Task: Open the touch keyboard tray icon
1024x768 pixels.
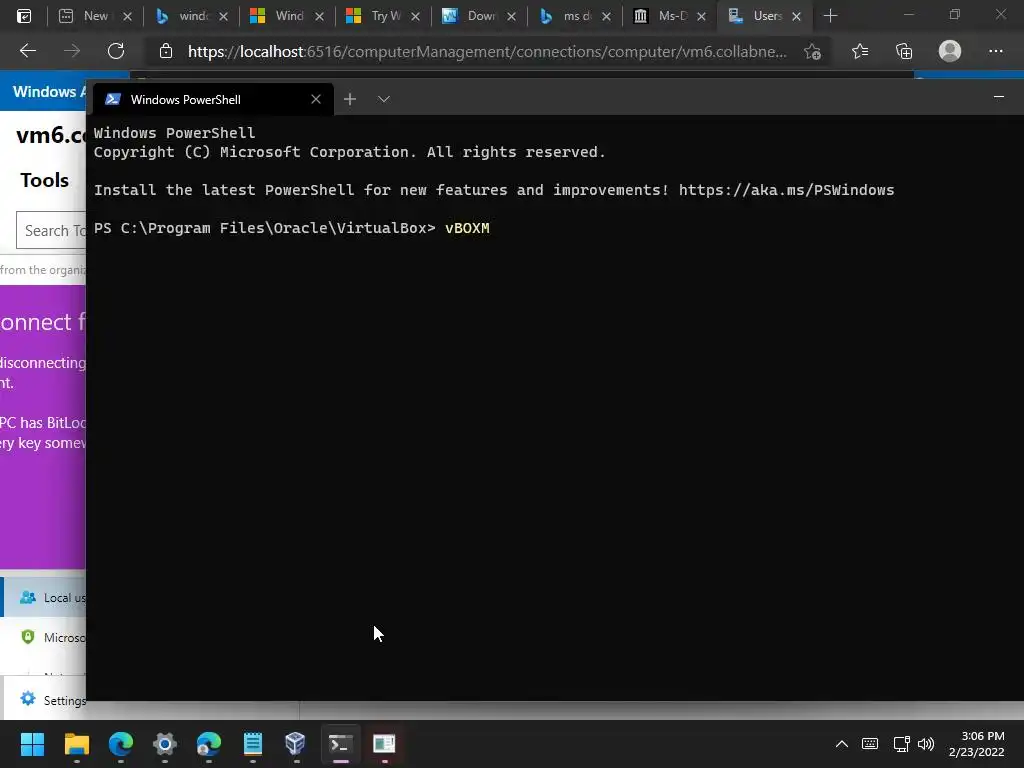Action: [x=870, y=744]
